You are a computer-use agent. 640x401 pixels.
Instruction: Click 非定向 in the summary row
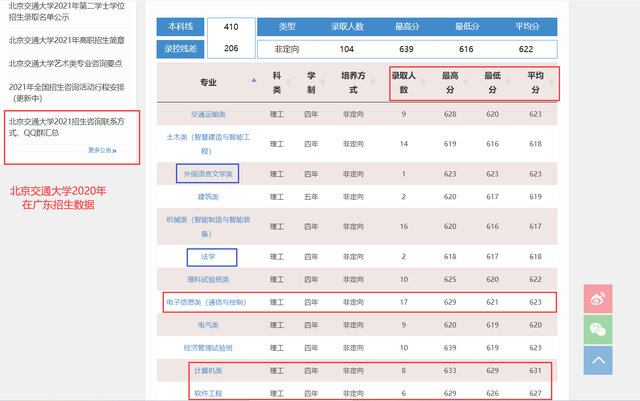tap(287, 49)
